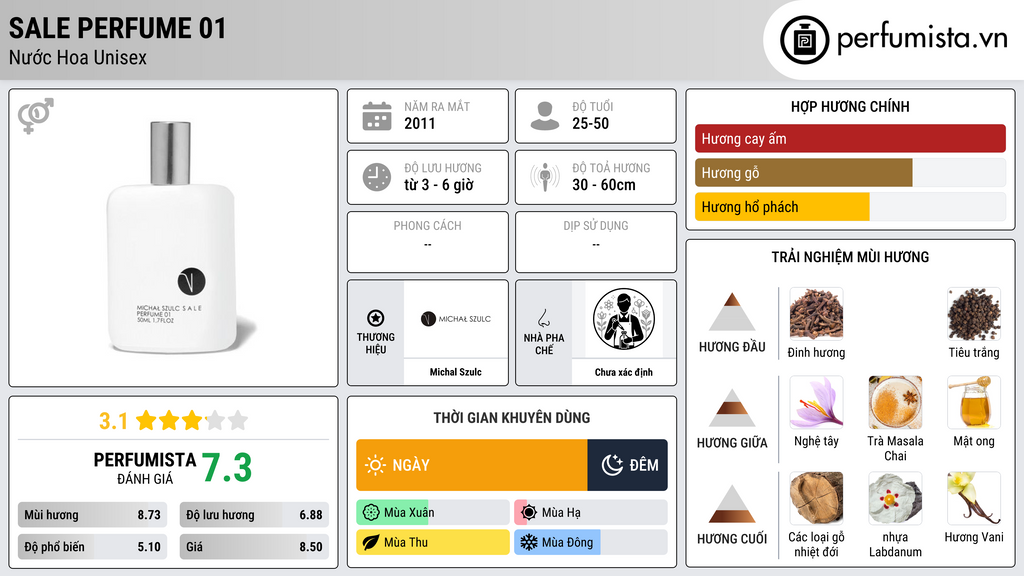This screenshot has height=576, width=1024.
Task: Click the person icon beside Độ tuổi
Action: click(545, 116)
